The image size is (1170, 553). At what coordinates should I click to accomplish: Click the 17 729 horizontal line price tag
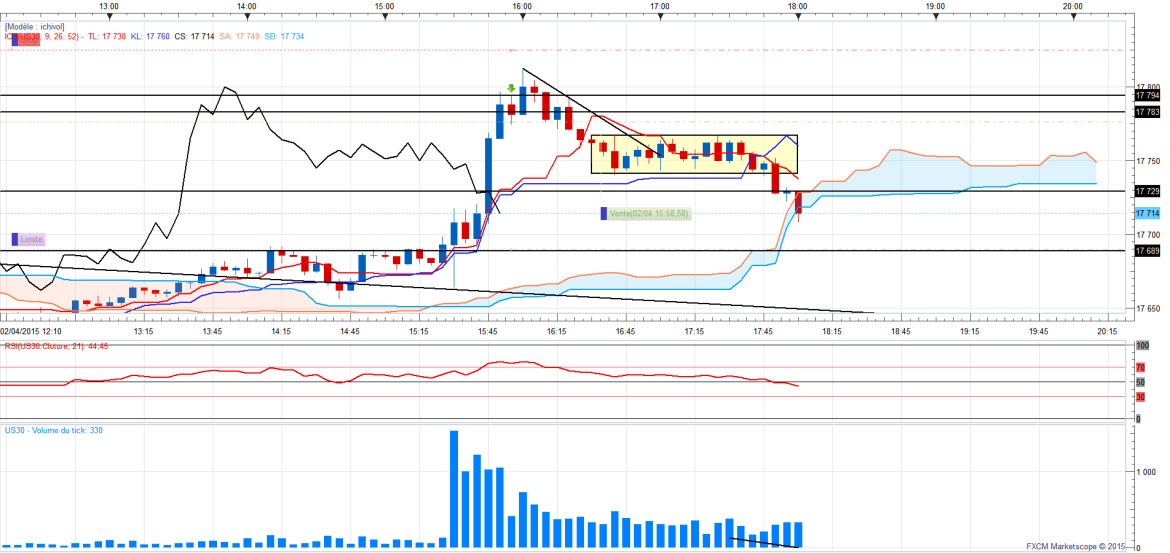(x=1147, y=191)
